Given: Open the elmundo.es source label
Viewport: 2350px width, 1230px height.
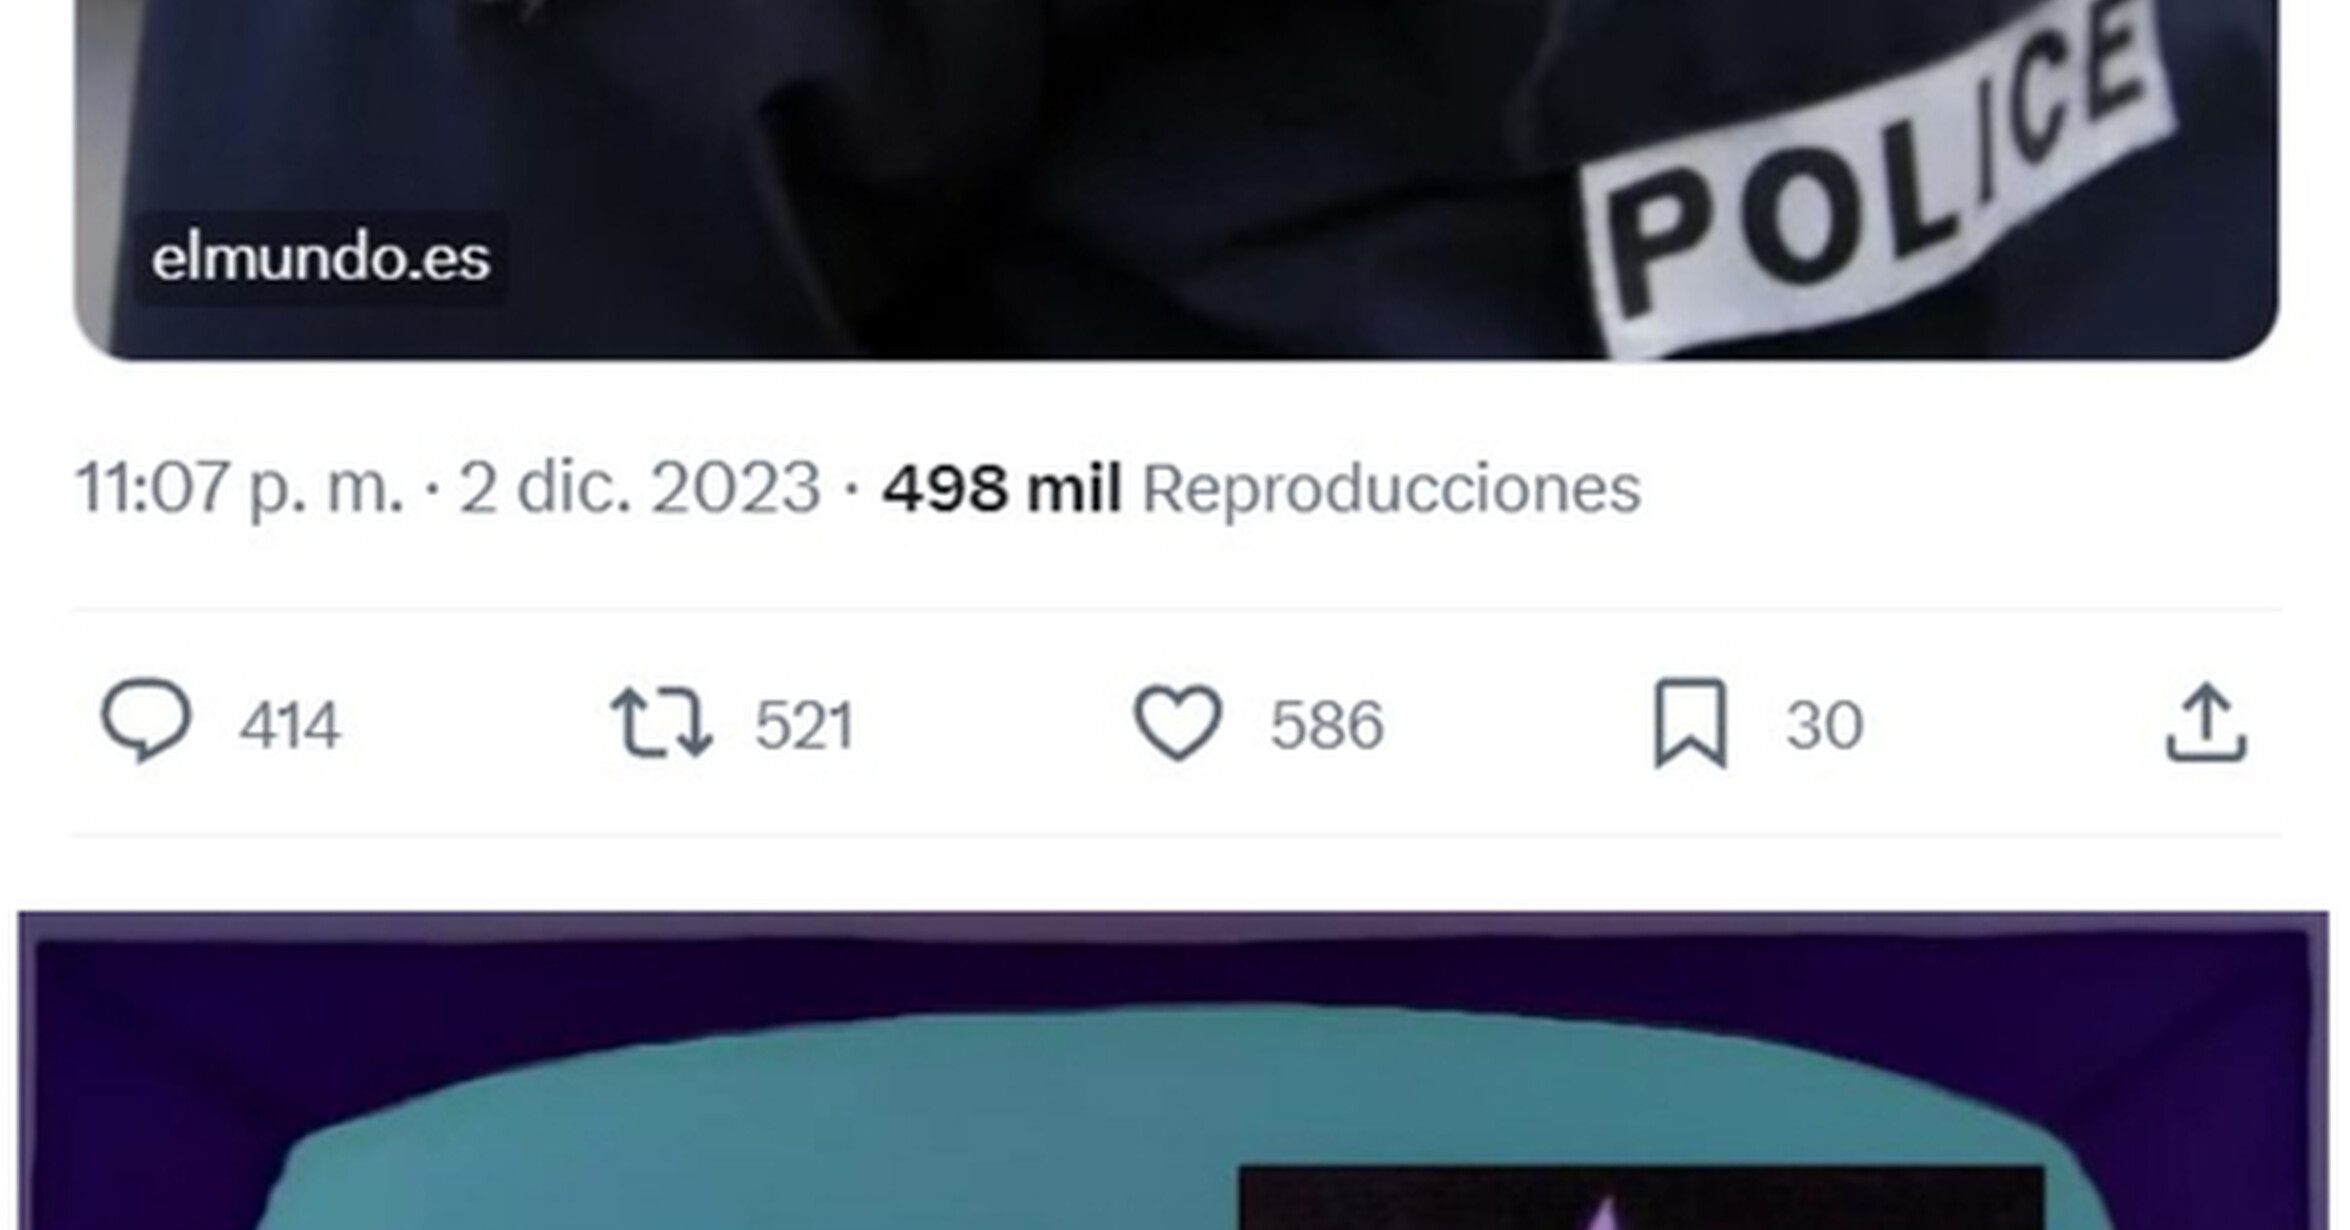Looking at the screenshot, I should (320, 258).
